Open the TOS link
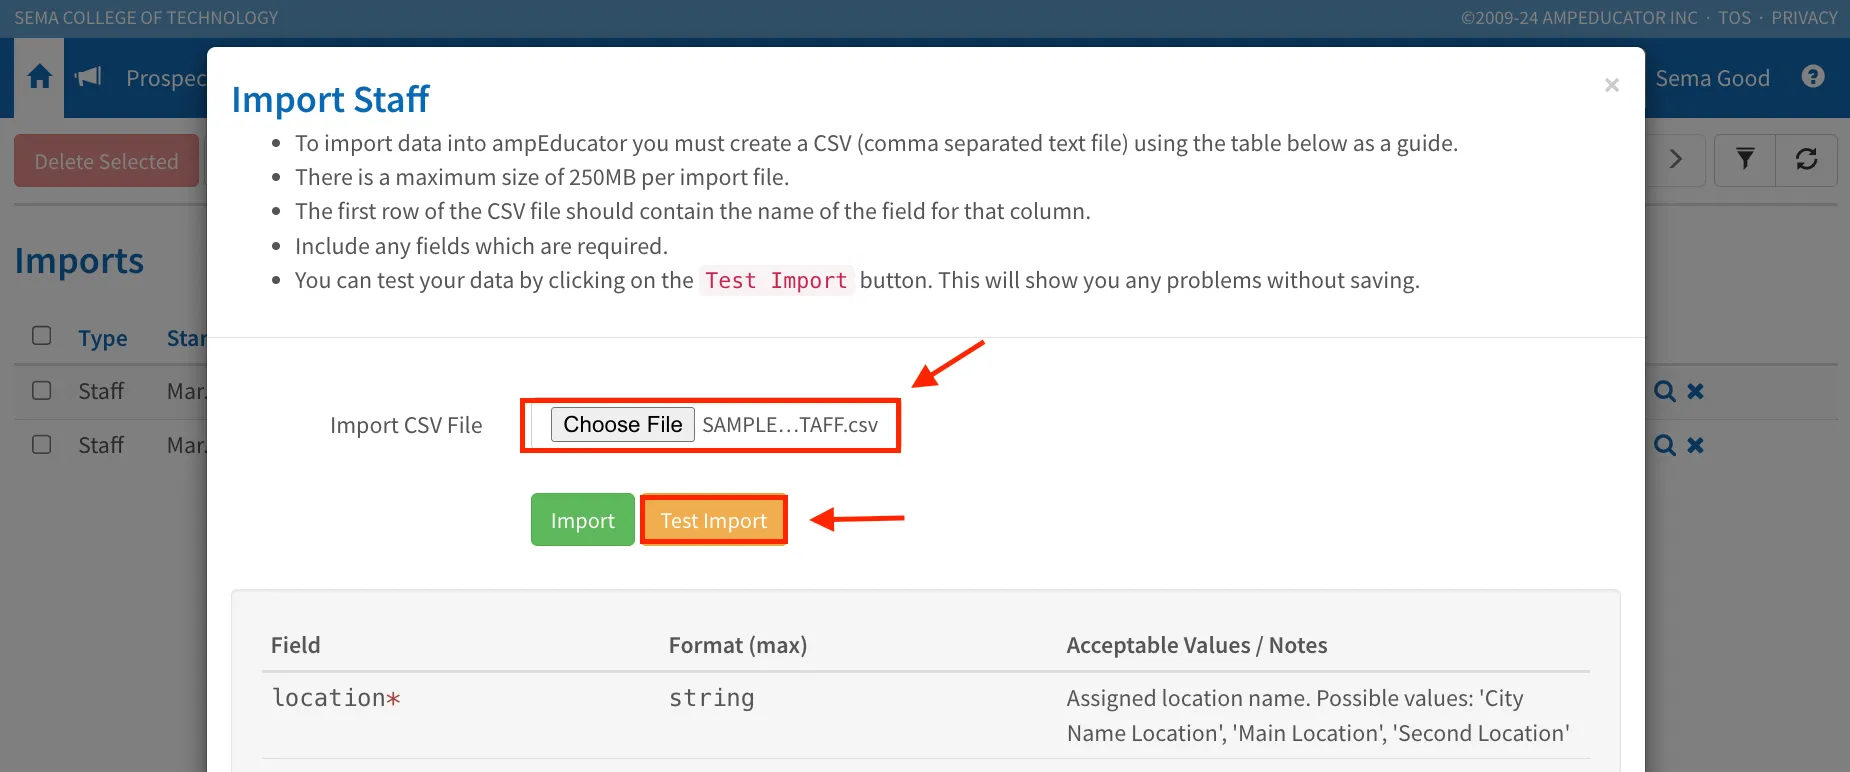The width and height of the screenshot is (1850, 772). [1735, 18]
